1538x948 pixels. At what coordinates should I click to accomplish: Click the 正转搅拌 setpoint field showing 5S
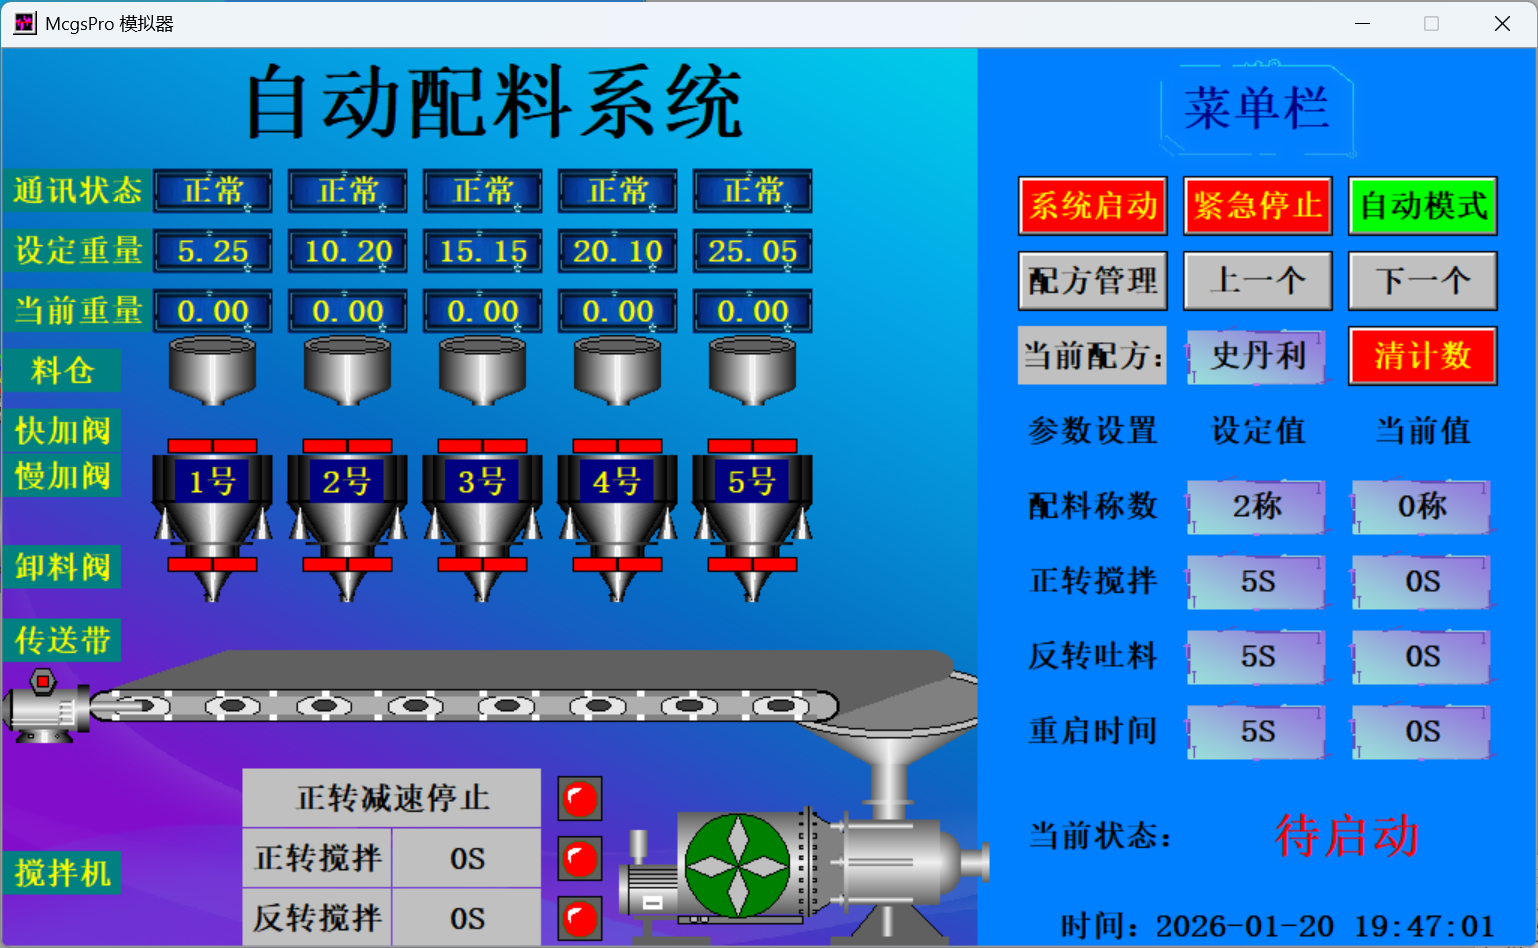[x=1256, y=582]
